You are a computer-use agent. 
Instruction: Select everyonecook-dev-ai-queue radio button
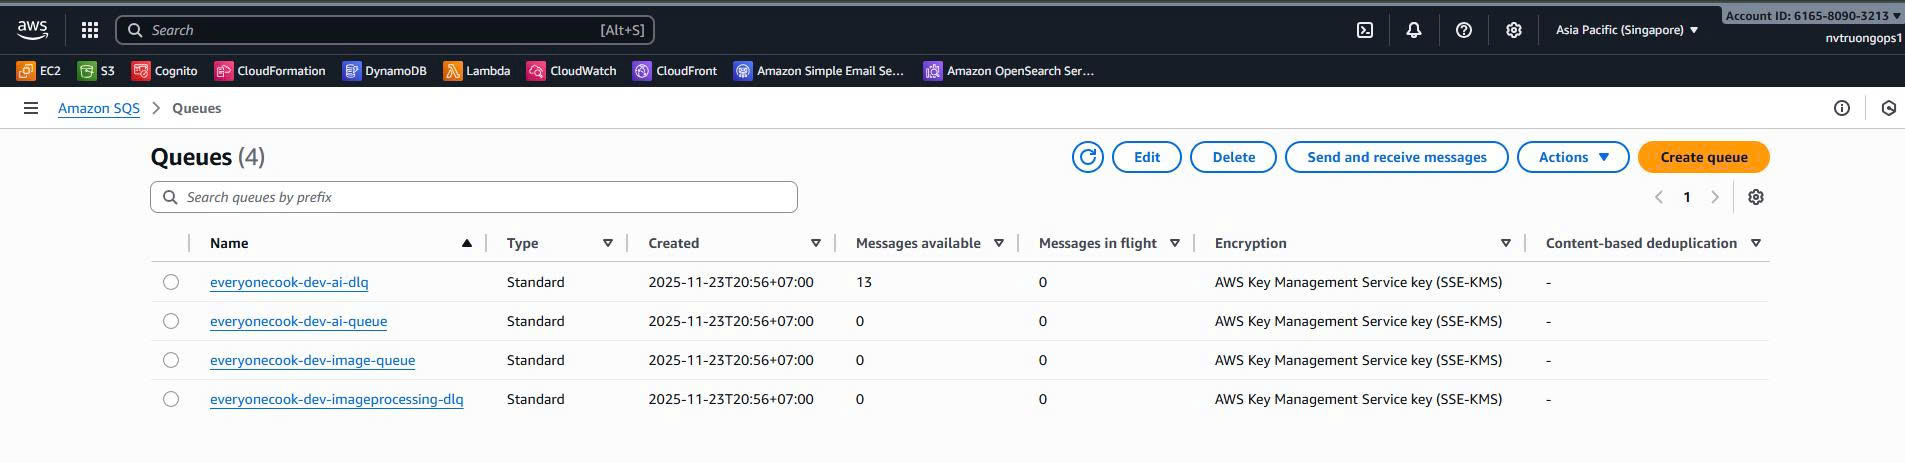click(171, 321)
